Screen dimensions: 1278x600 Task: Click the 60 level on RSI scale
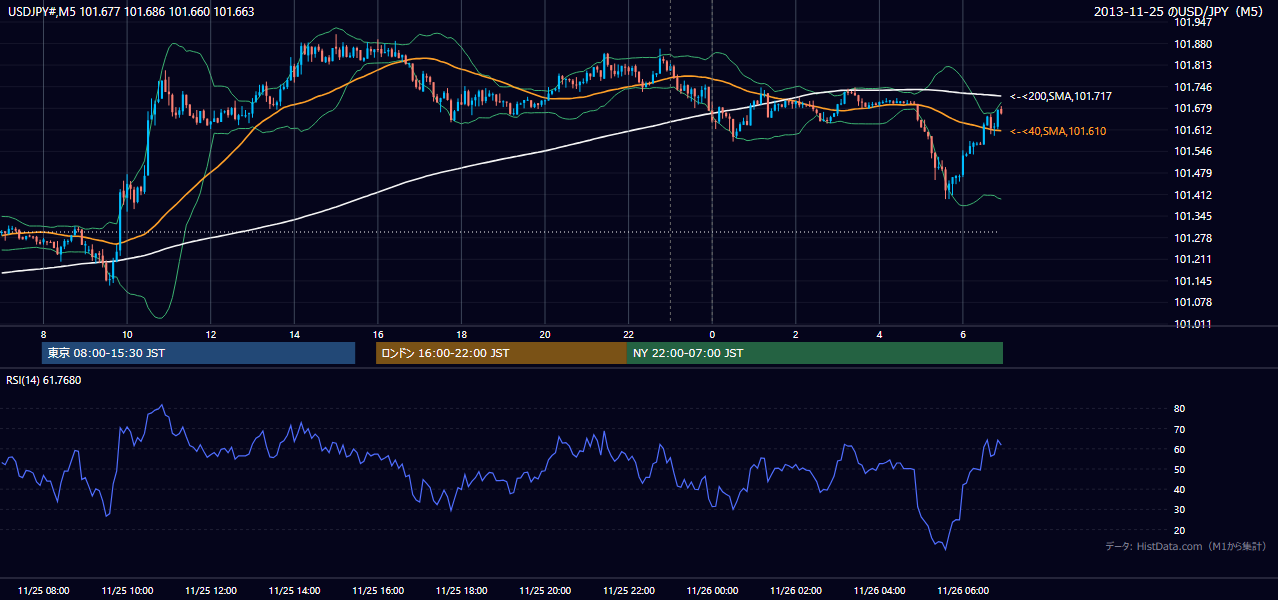pos(1179,449)
